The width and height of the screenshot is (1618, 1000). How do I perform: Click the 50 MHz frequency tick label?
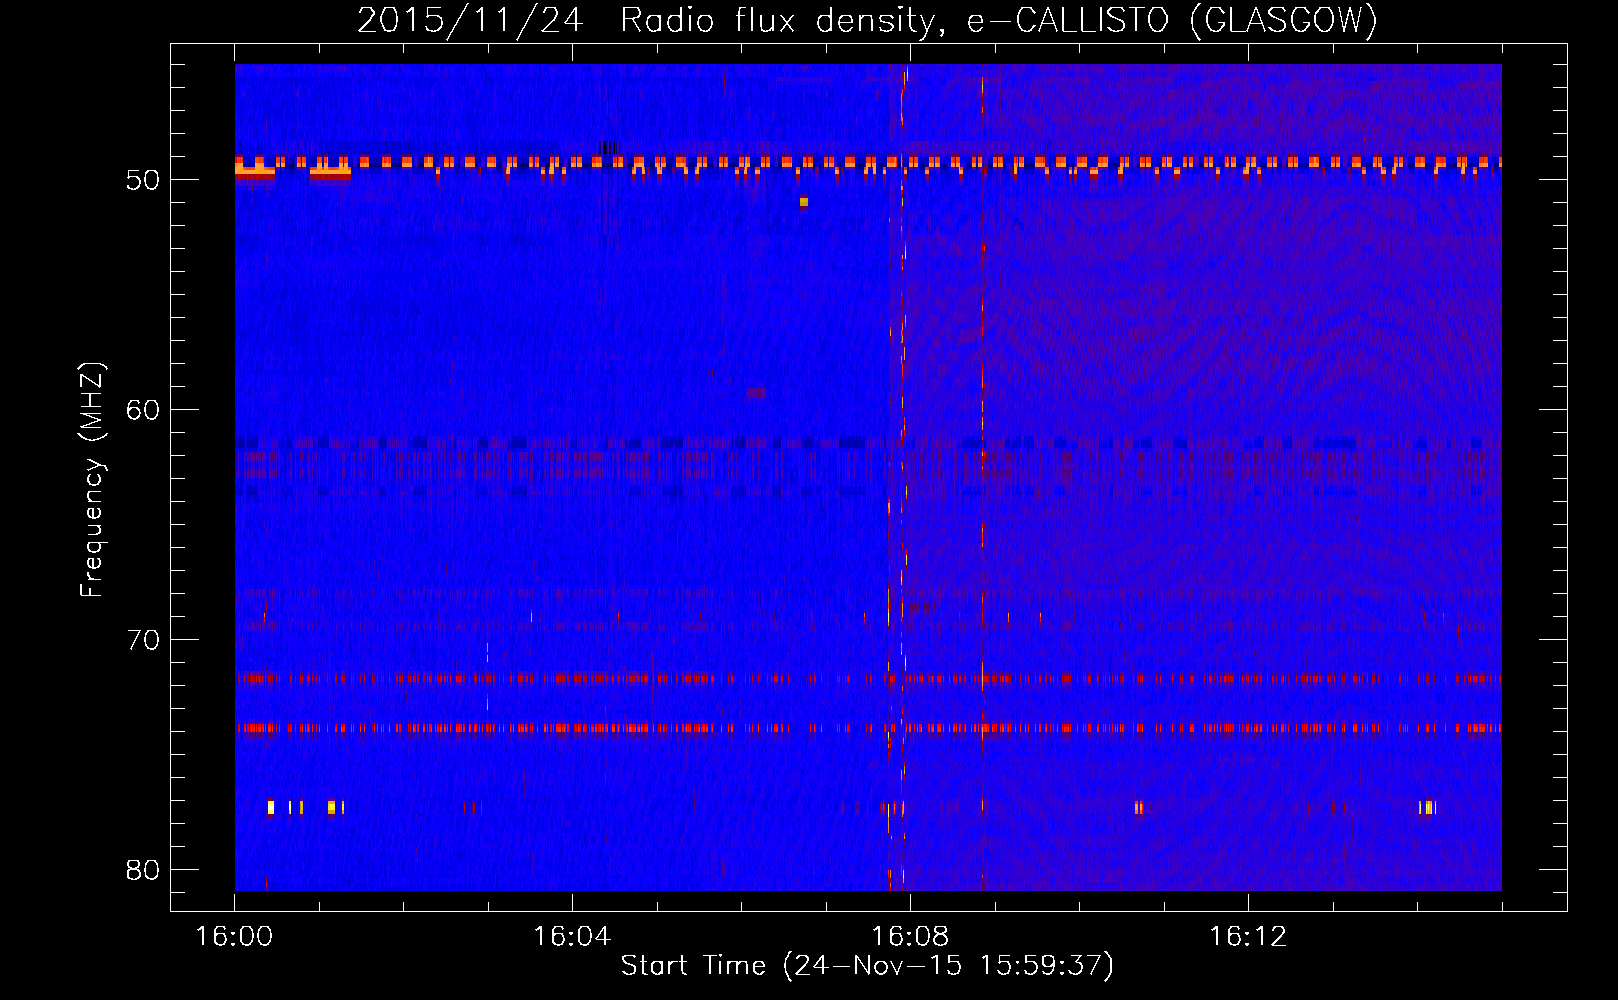143,180
